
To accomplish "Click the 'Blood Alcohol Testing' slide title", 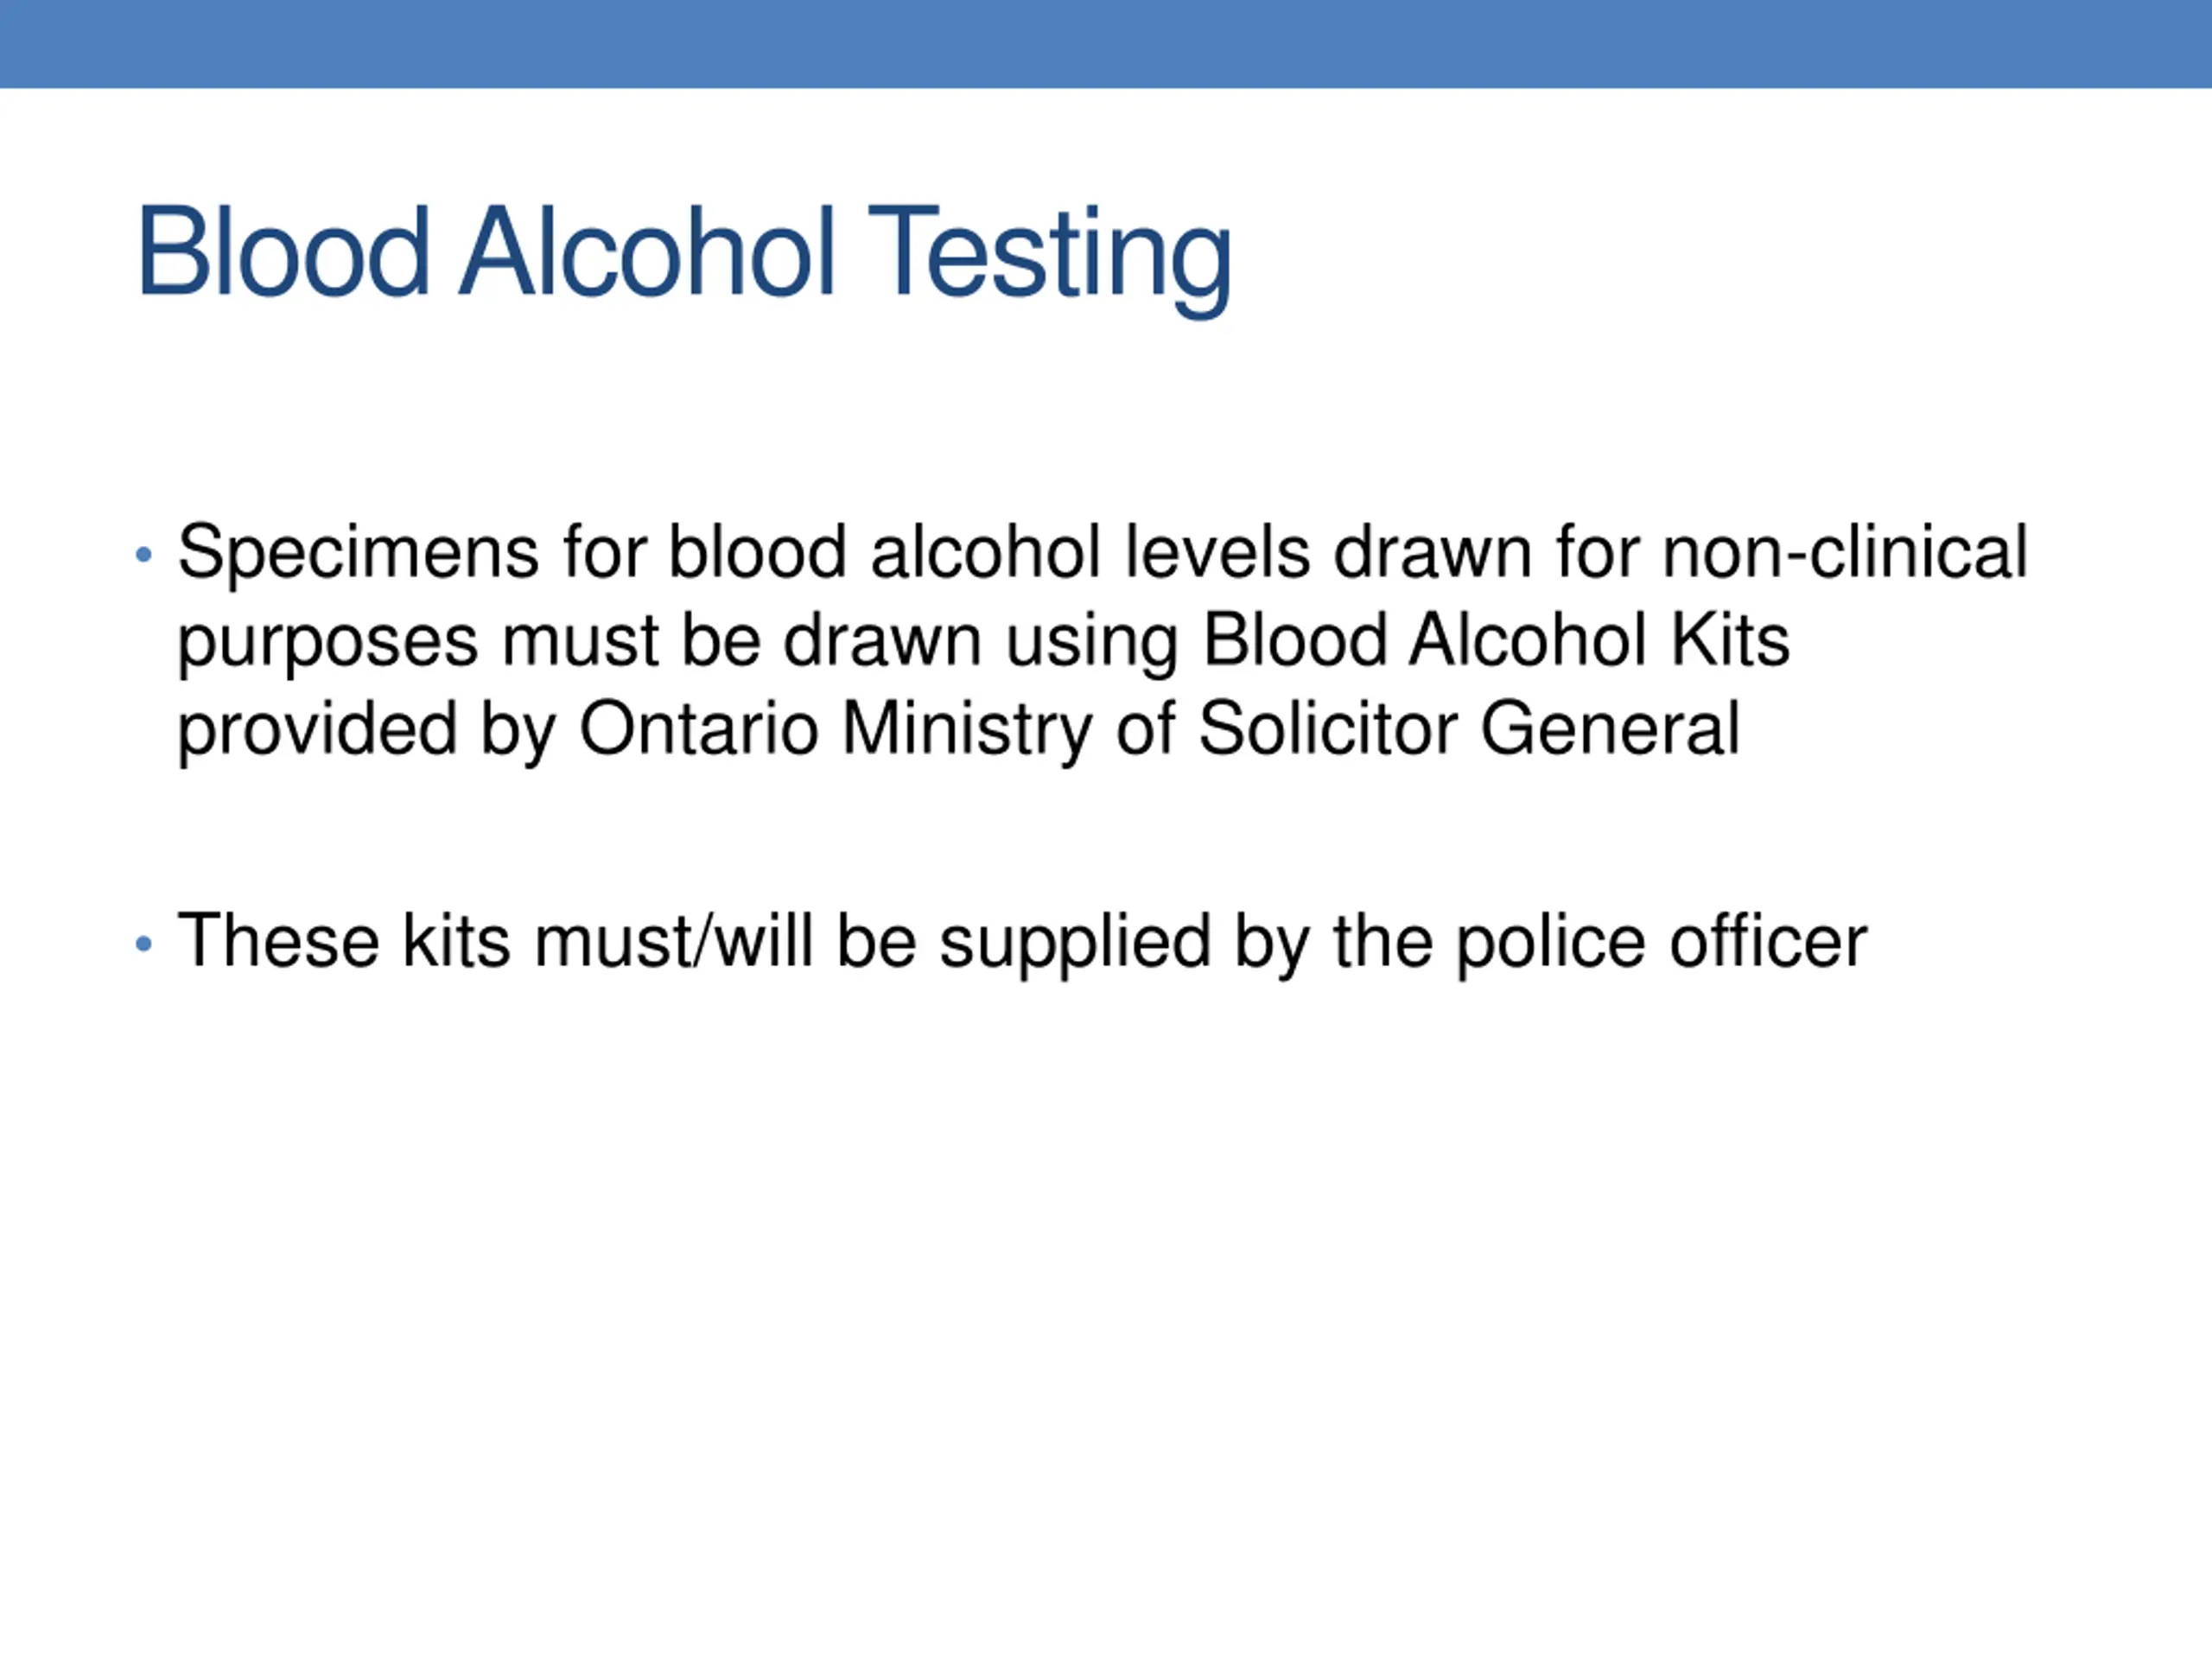I will tap(684, 252).
